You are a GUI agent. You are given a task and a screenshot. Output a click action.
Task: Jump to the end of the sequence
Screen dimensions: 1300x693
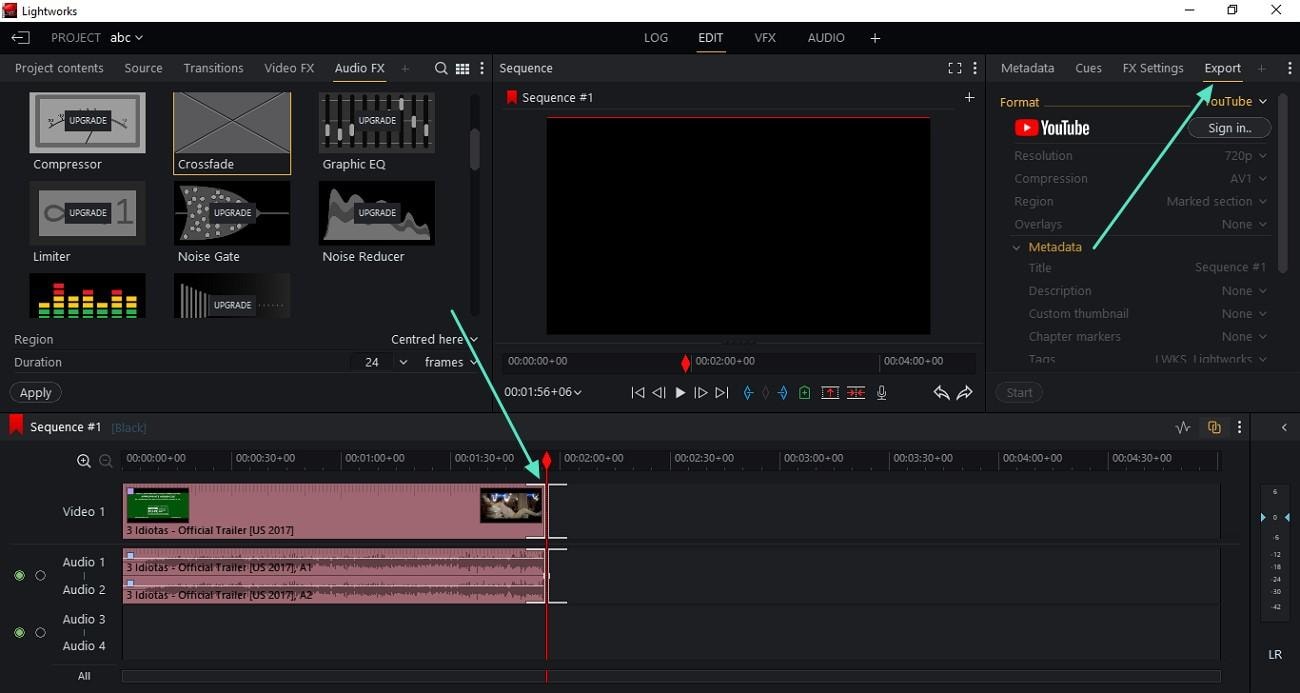[x=722, y=393]
